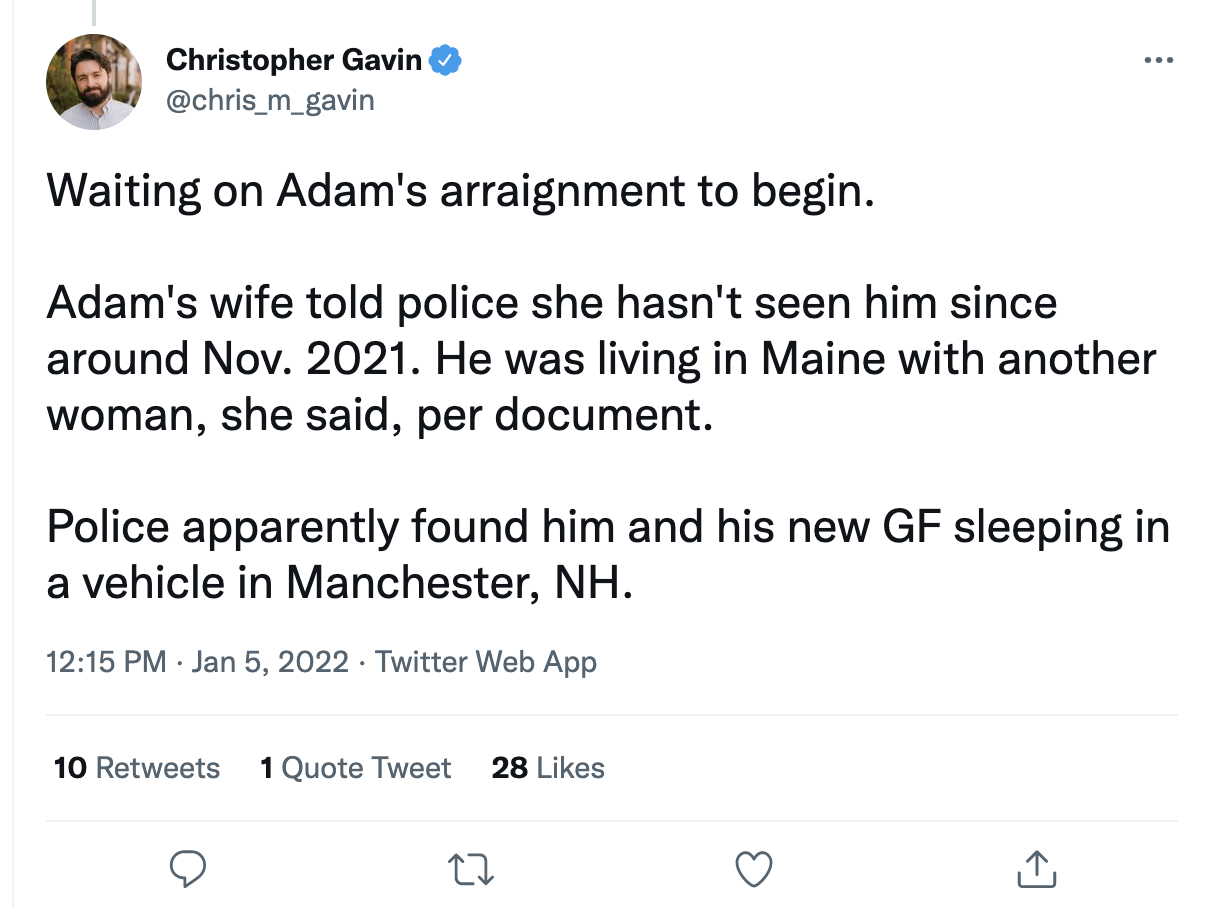Open the Twitter Web App source link

pyautogui.click(x=485, y=662)
